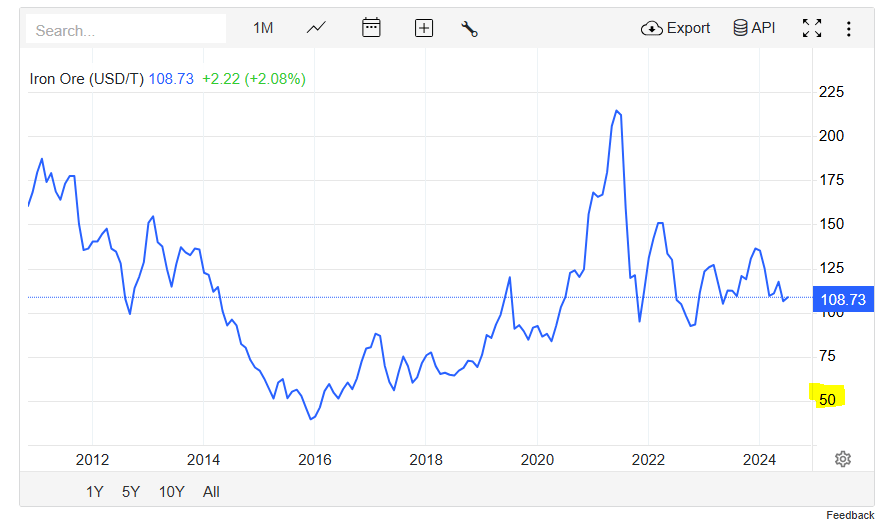The image size is (896, 528).
Task: Toggle fullscreen chart view
Action: [x=812, y=28]
